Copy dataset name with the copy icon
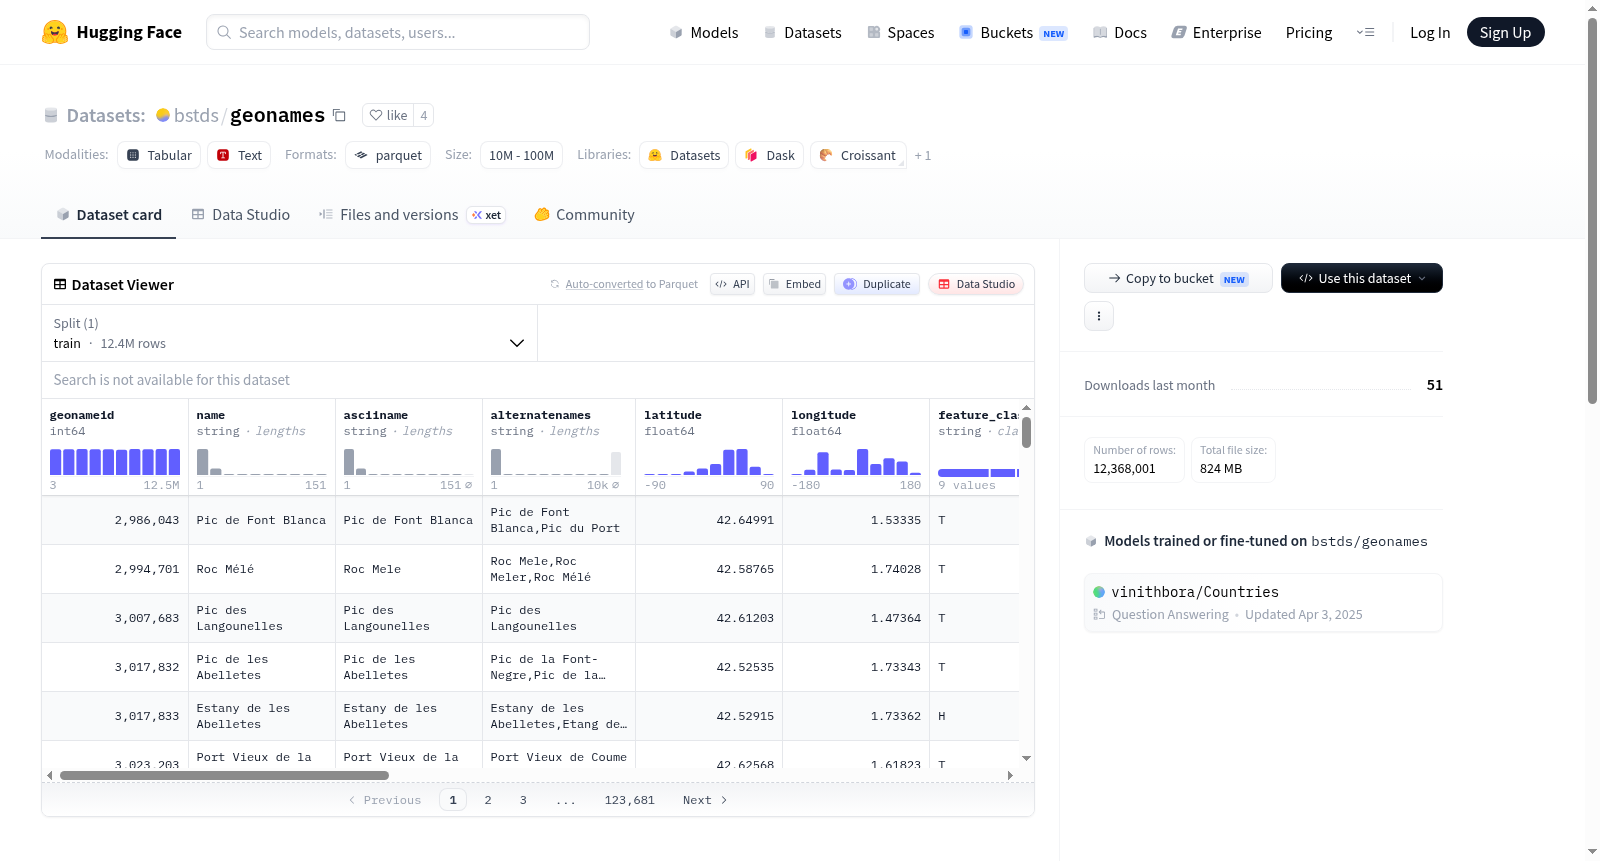Image resolution: width=1600 pixels, height=861 pixels. (339, 115)
